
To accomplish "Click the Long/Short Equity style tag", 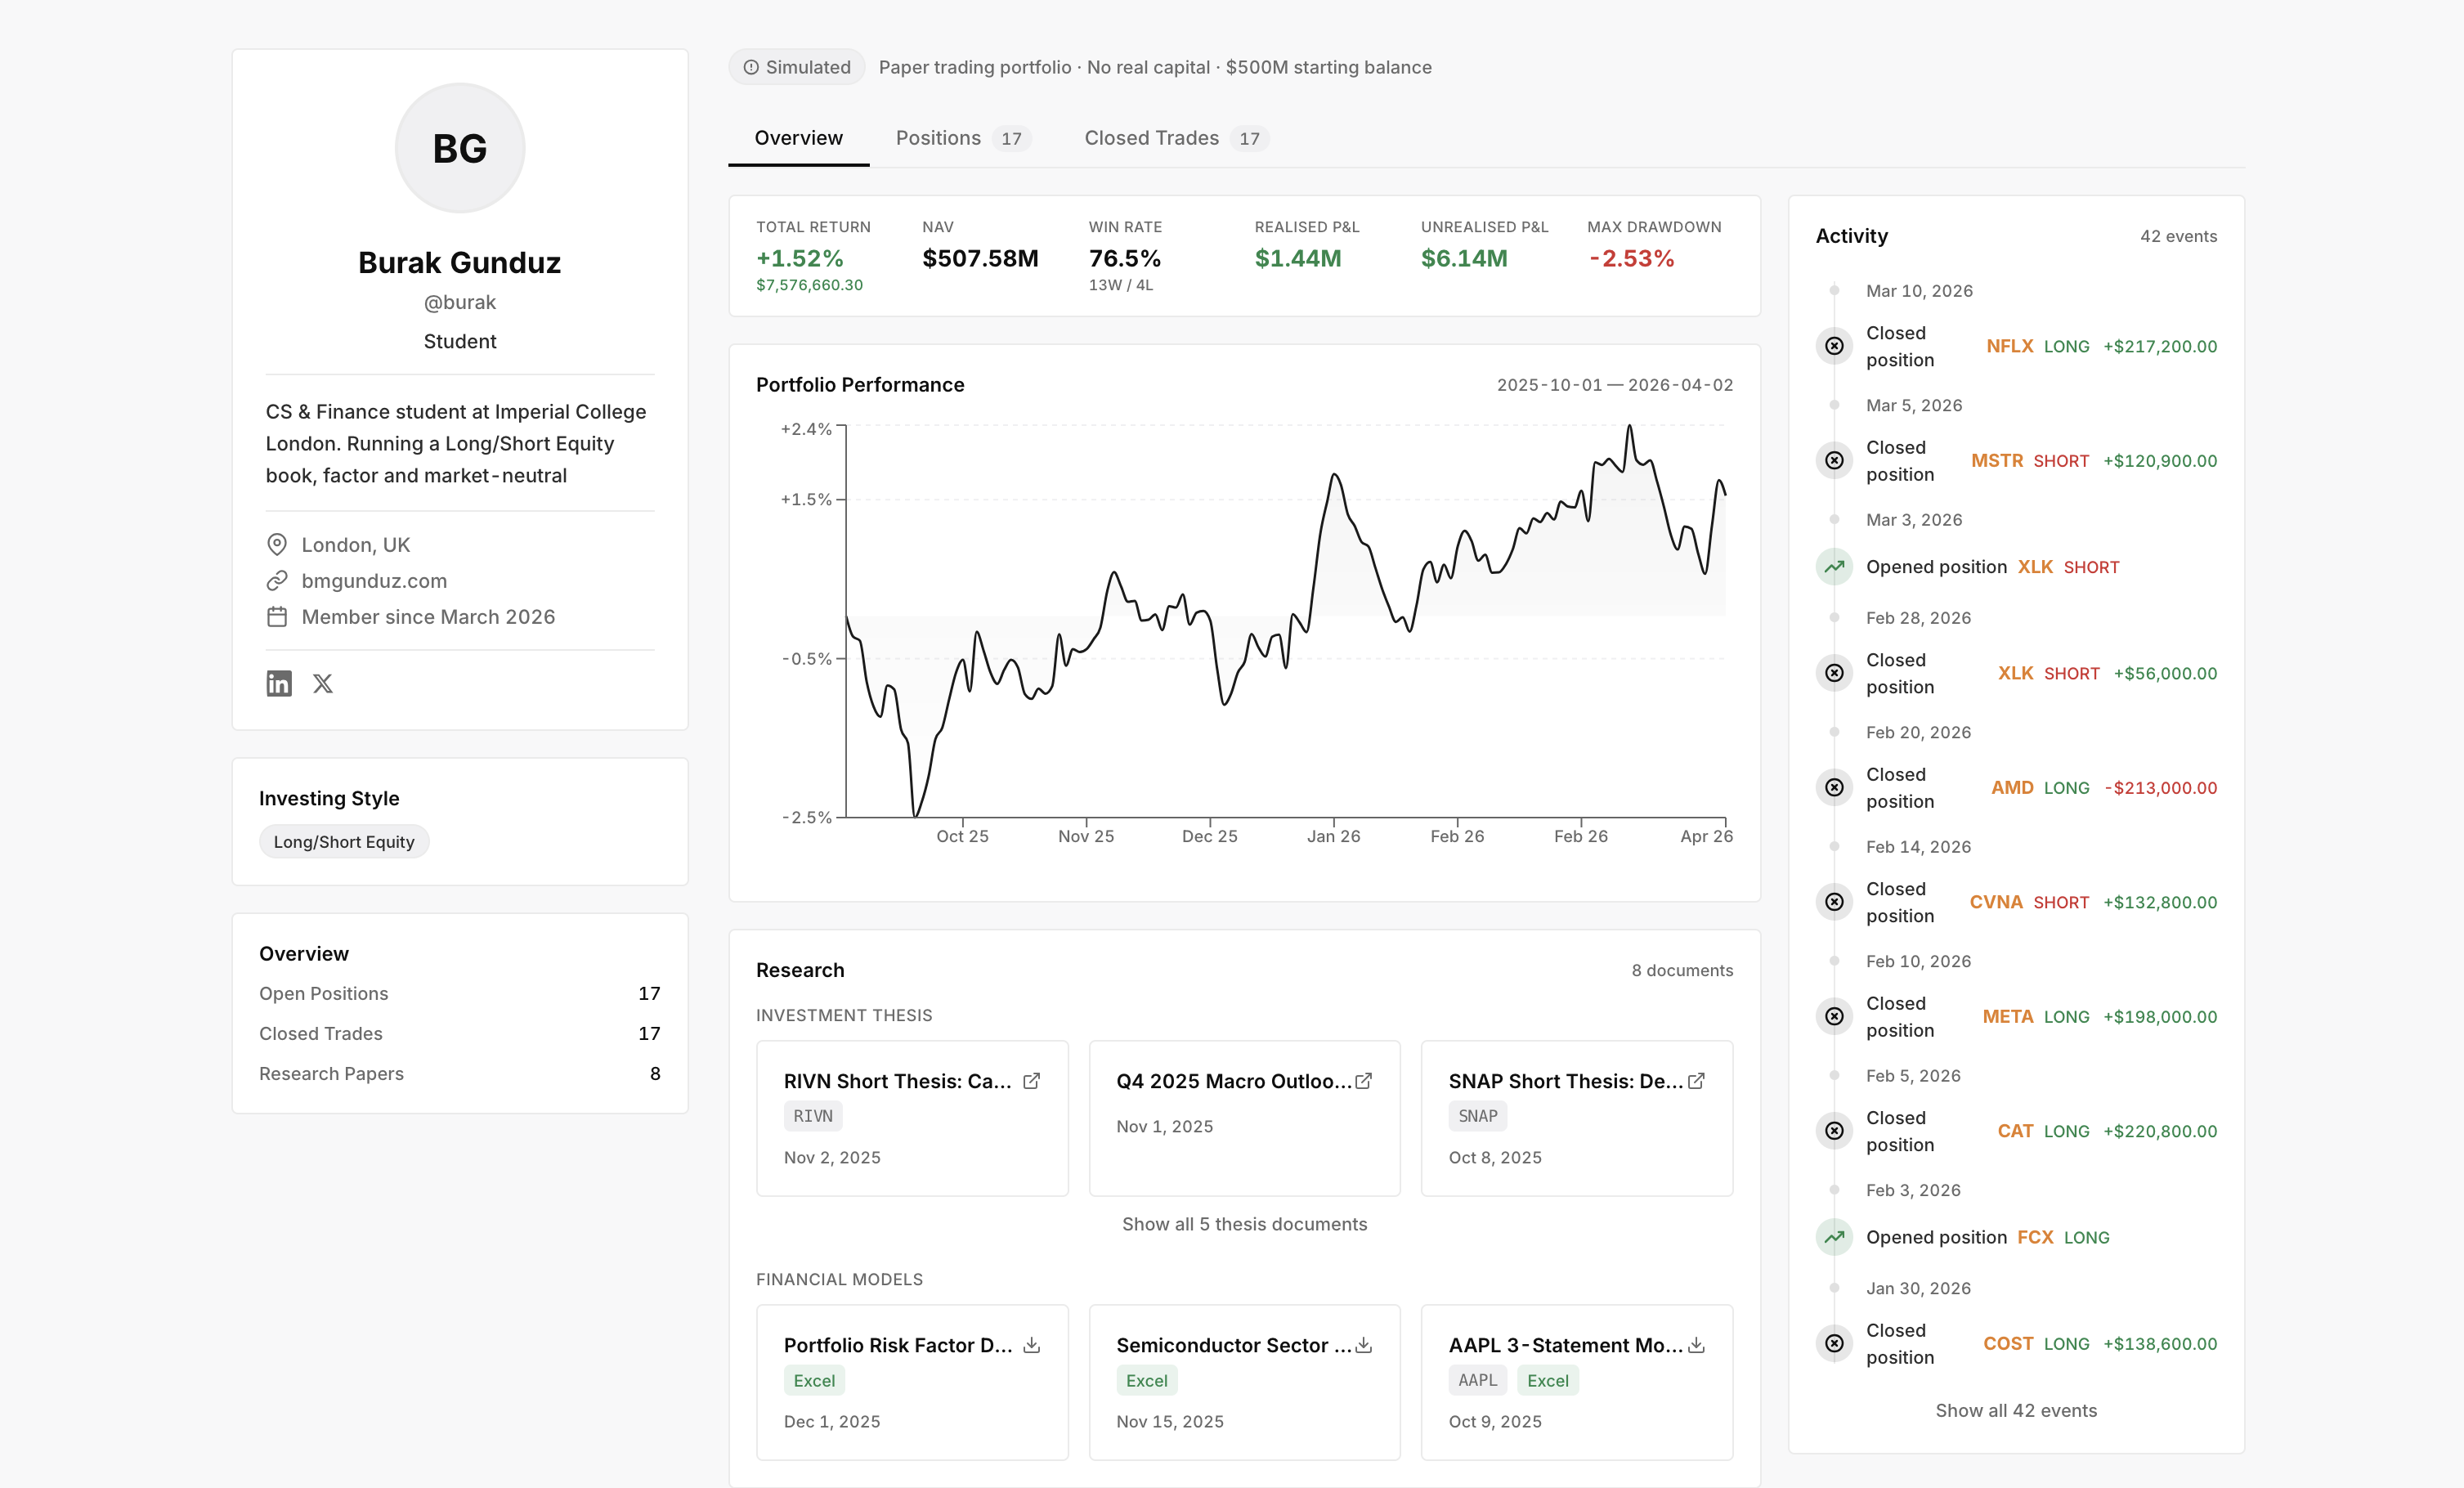I will pos(344,842).
